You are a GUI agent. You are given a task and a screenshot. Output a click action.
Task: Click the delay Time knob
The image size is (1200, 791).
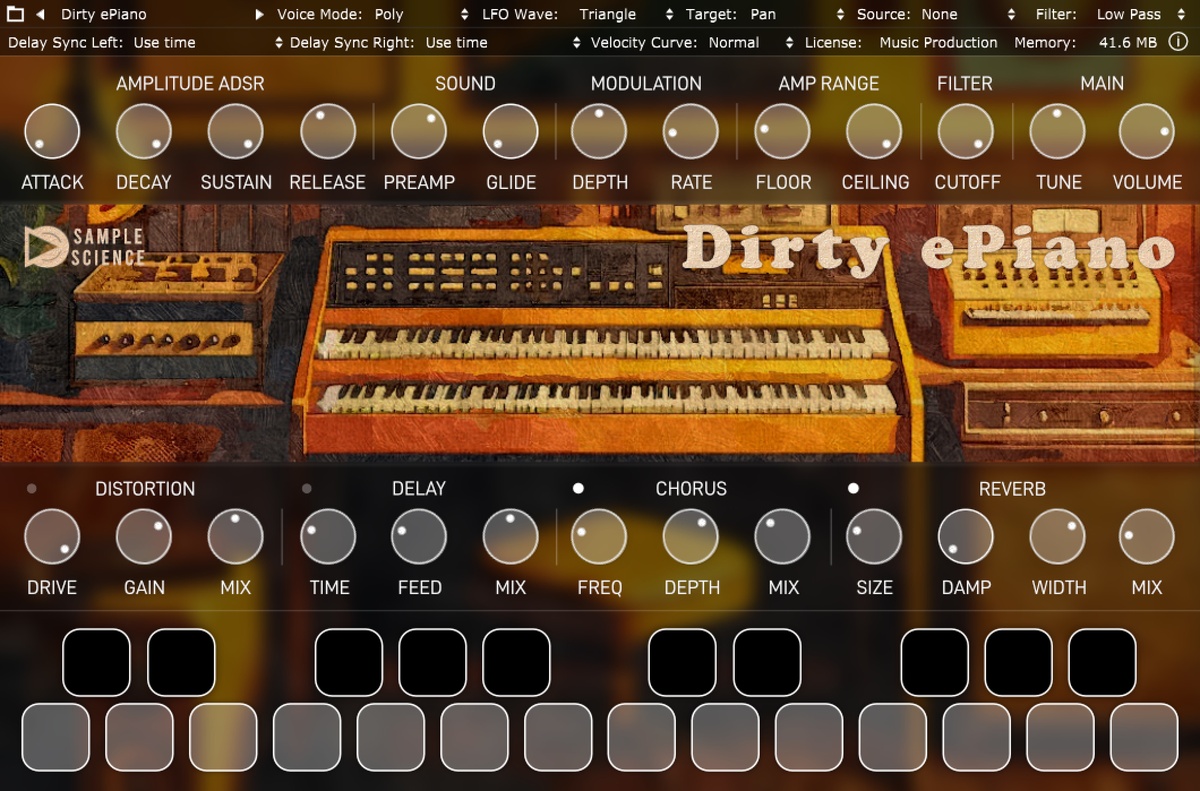[x=328, y=537]
